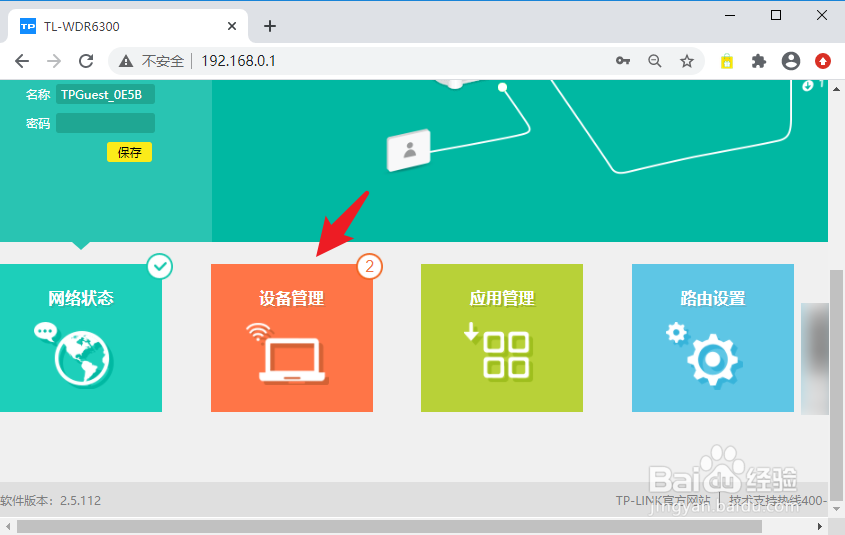Click the browser back arrow
Screen dimensions: 845x535
(x=22, y=61)
